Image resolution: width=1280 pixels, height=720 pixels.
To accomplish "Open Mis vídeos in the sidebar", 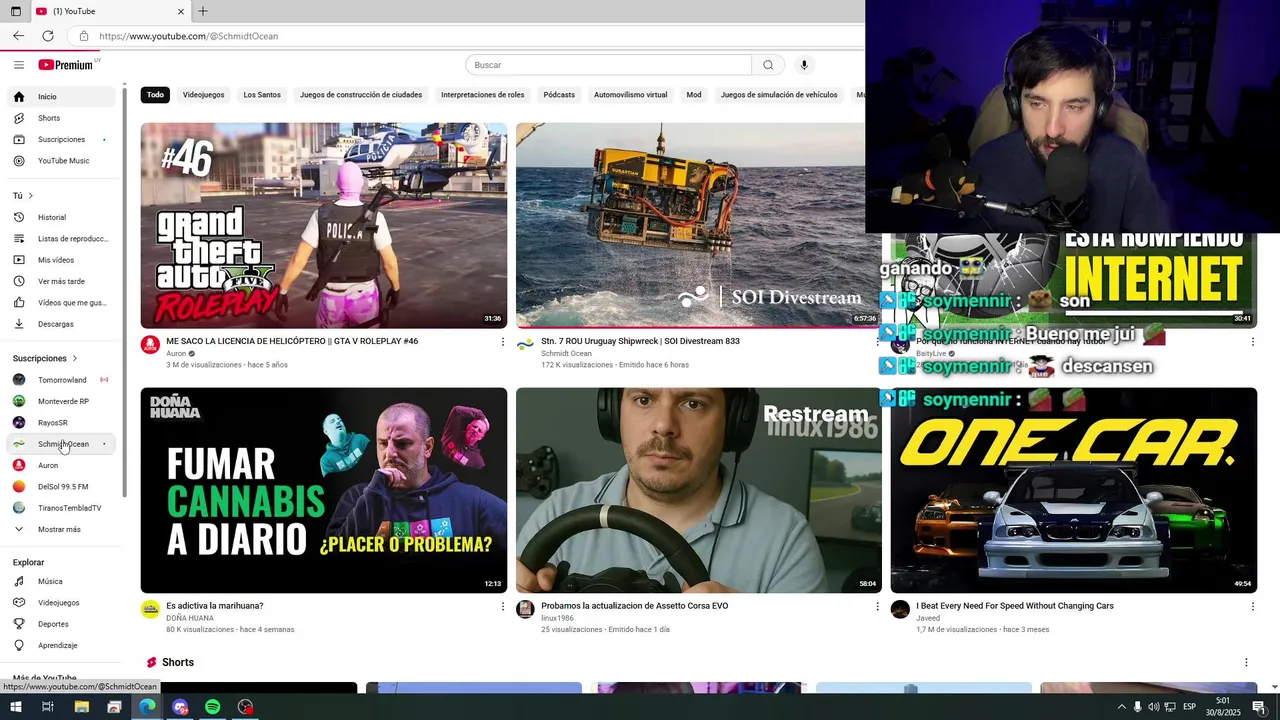I will (62, 260).
